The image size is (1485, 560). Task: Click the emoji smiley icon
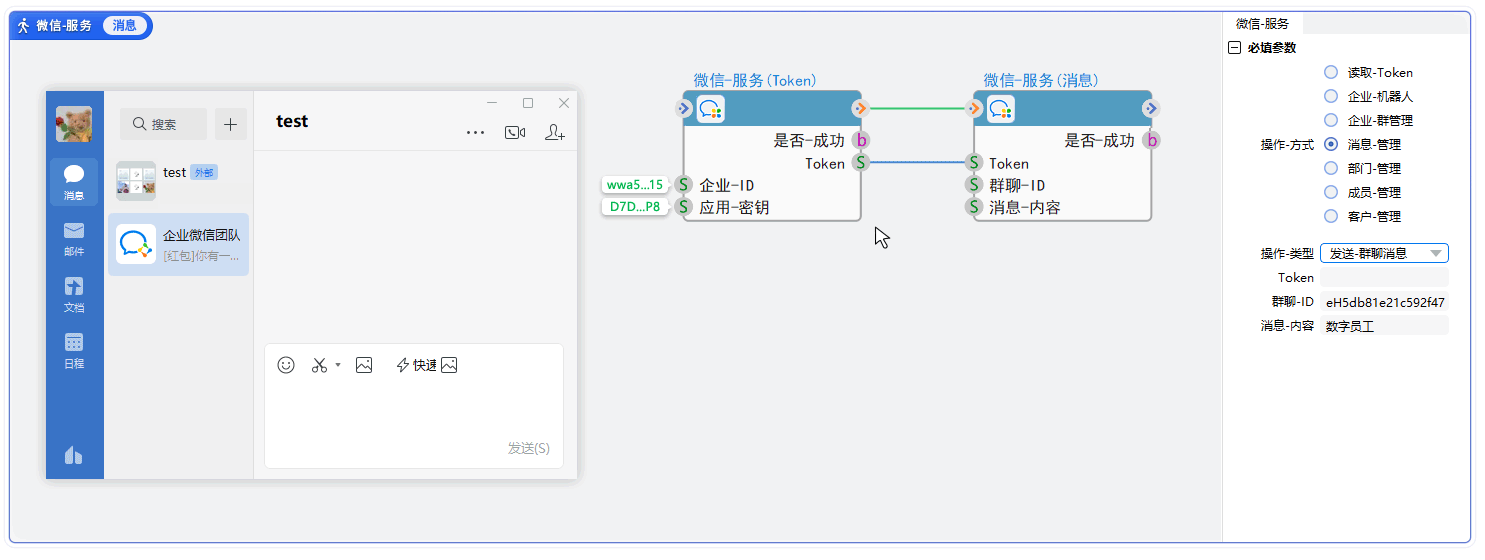point(286,365)
